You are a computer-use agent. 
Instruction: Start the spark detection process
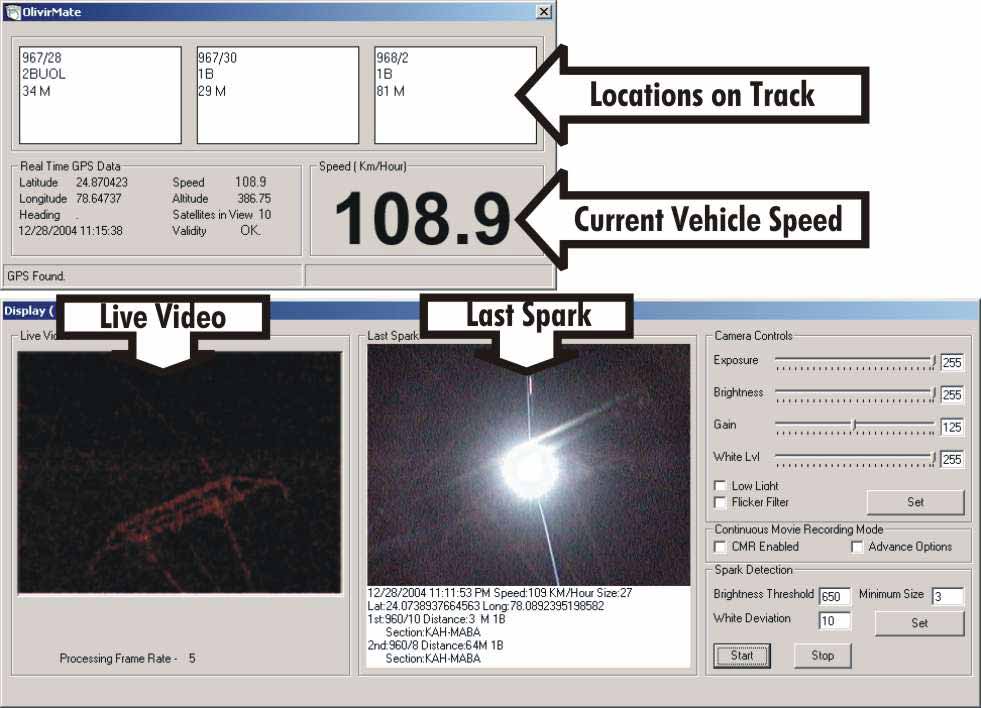tap(742, 656)
